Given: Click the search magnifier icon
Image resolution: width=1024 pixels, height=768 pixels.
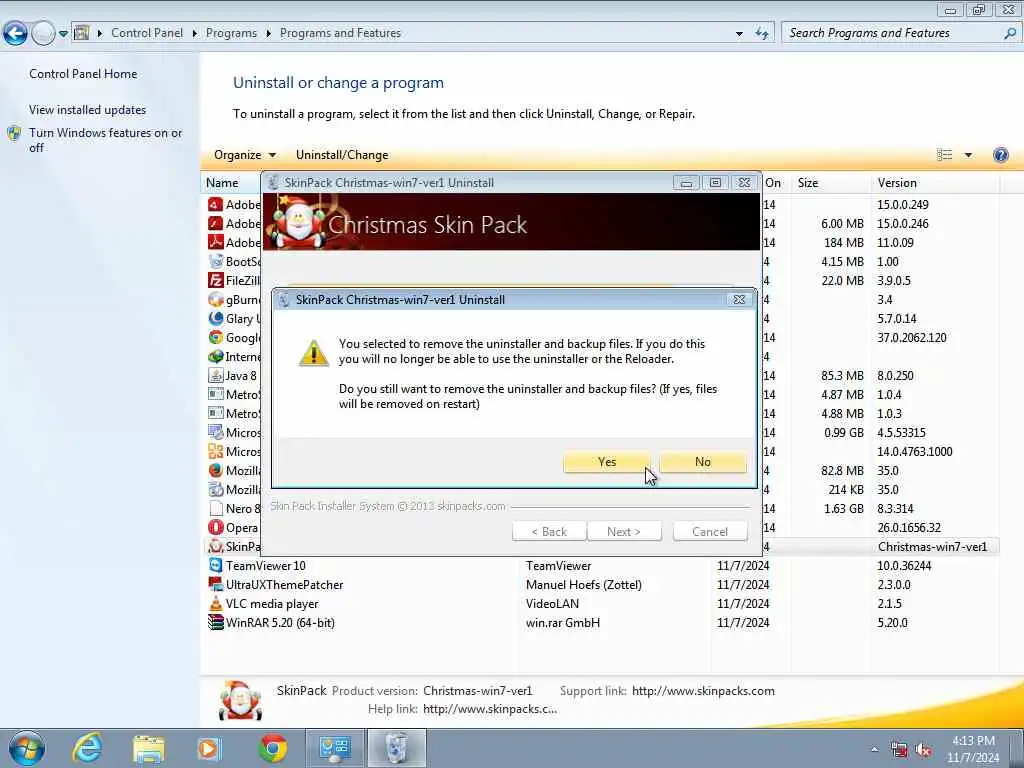Looking at the screenshot, I should [x=1010, y=33].
